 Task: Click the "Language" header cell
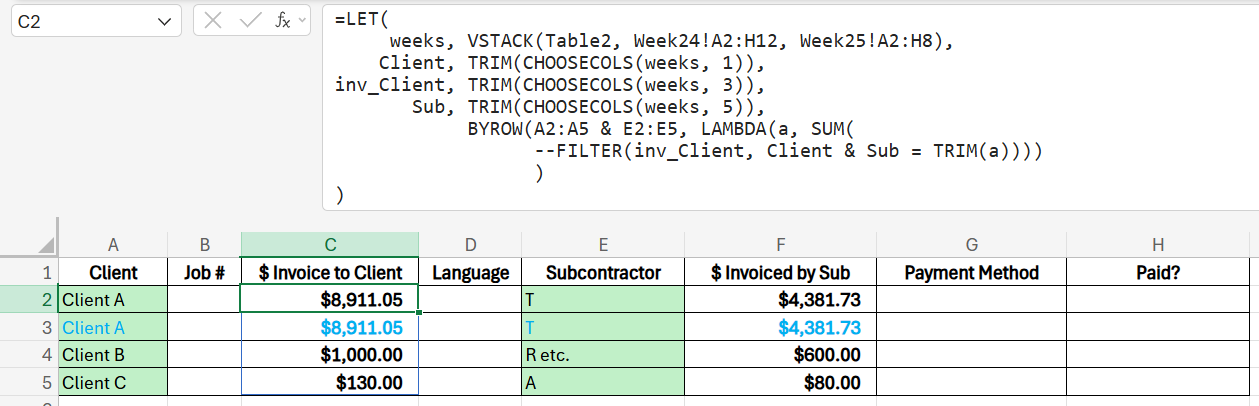[x=470, y=272]
